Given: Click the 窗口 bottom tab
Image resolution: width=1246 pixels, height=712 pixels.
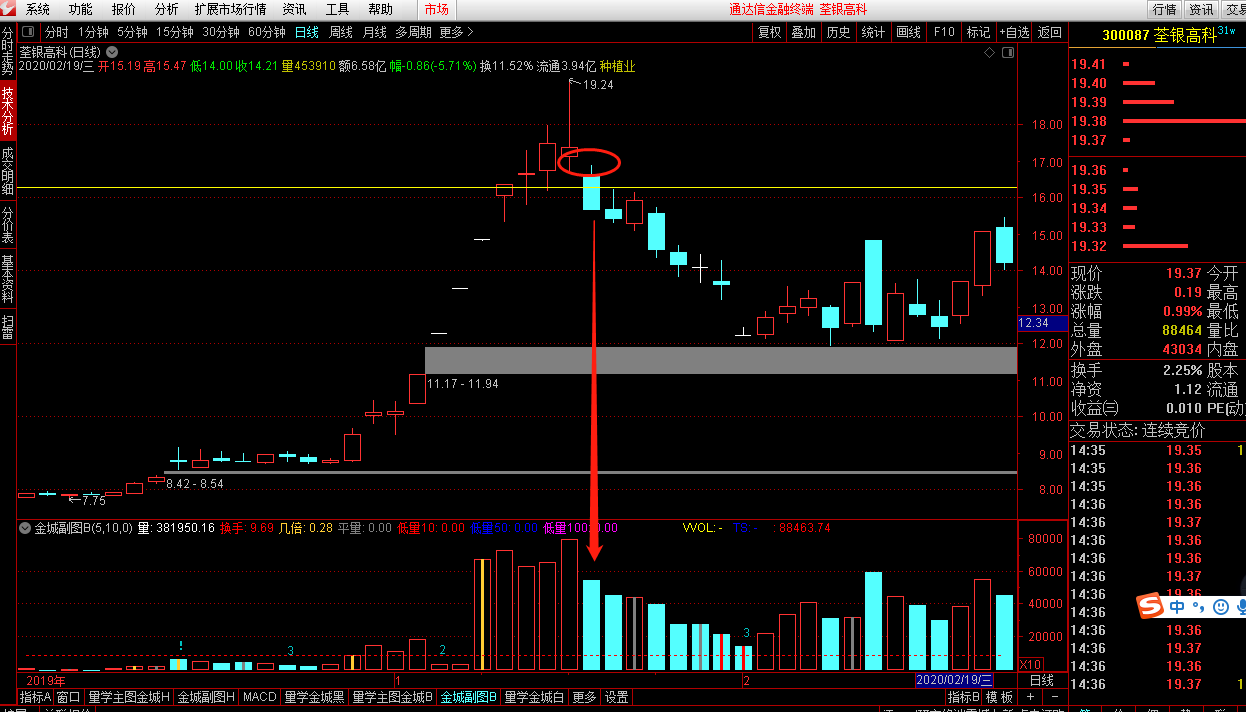Looking at the screenshot, I should pyautogui.click(x=68, y=697).
